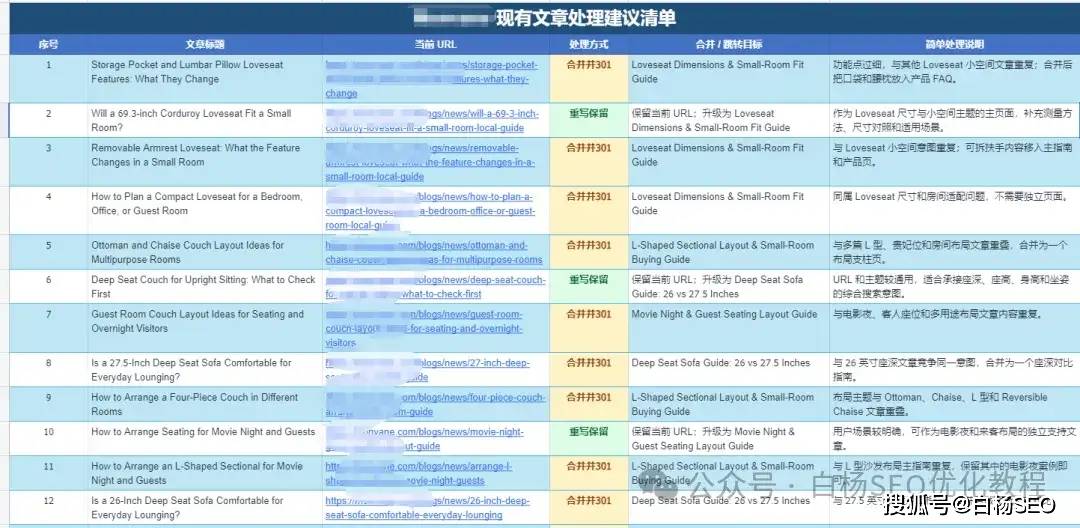This screenshot has width=1080, height=528.
Task: Open the four-piece-couch URL link
Action: click(435, 404)
